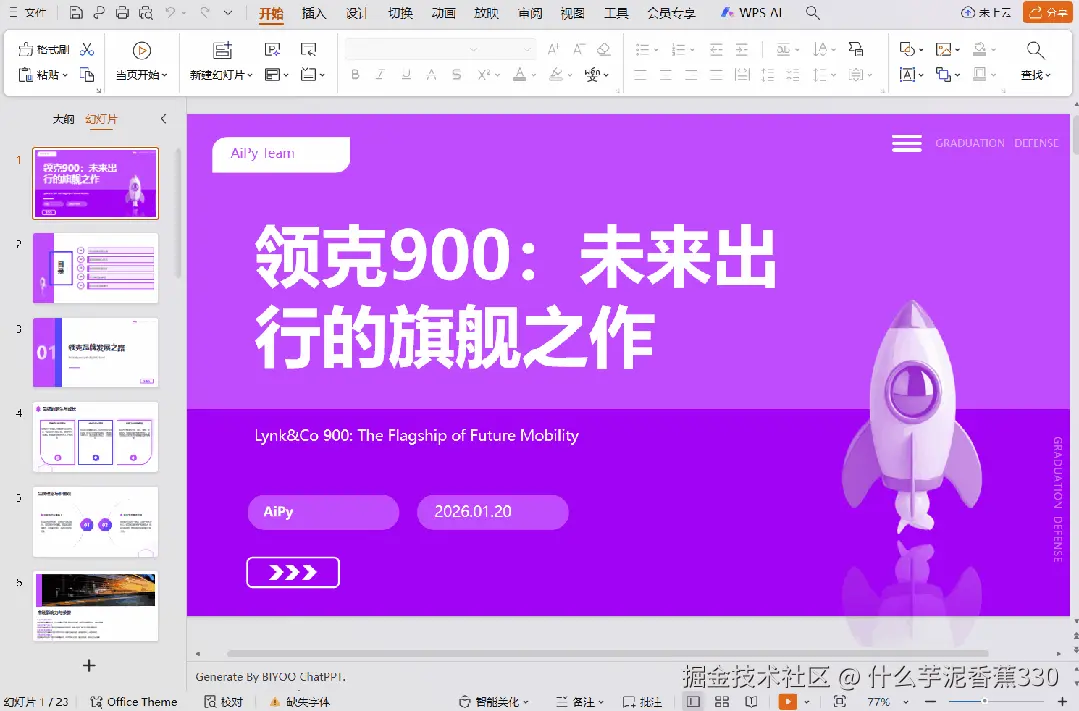The image size is (1079, 711).
Task: Adjust the zoom slider
Action: point(985,701)
